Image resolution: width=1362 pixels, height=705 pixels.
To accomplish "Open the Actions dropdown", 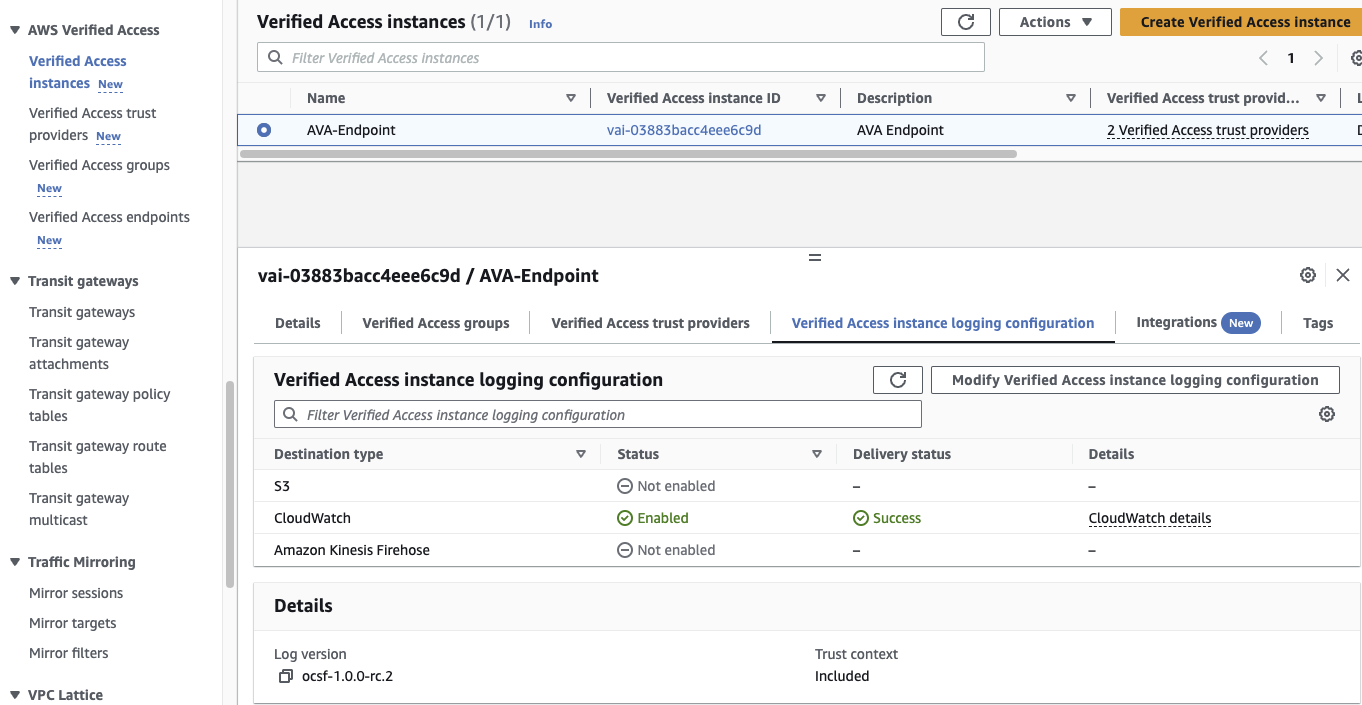I will [1055, 21].
